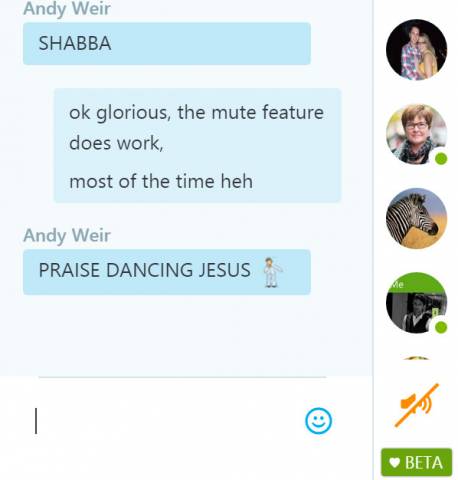Open the emoticon picker smiley icon
Viewport: 458px width, 480px height.
click(318, 421)
